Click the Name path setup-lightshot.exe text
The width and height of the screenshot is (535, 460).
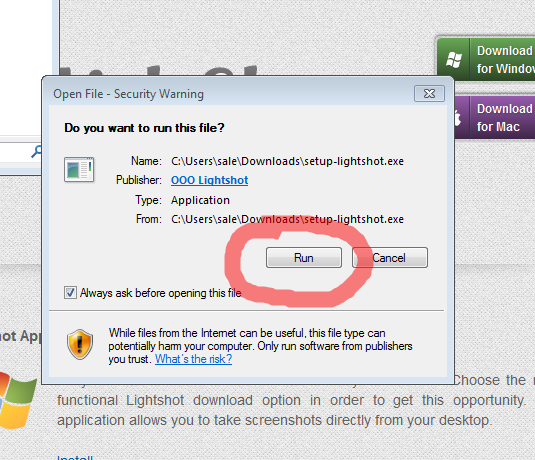[x=287, y=161]
